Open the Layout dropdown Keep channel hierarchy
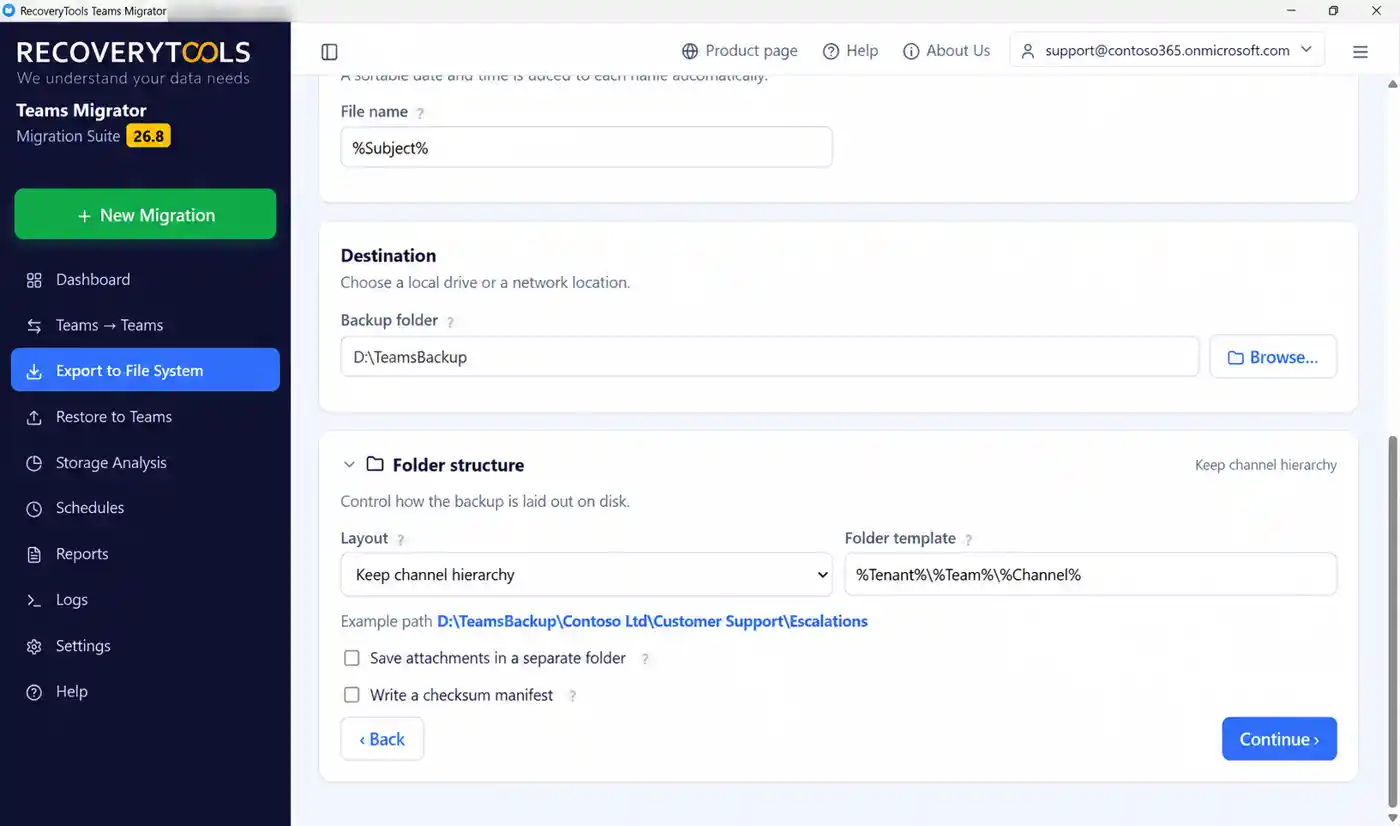This screenshot has width=1400, height=826. [586, 574]
